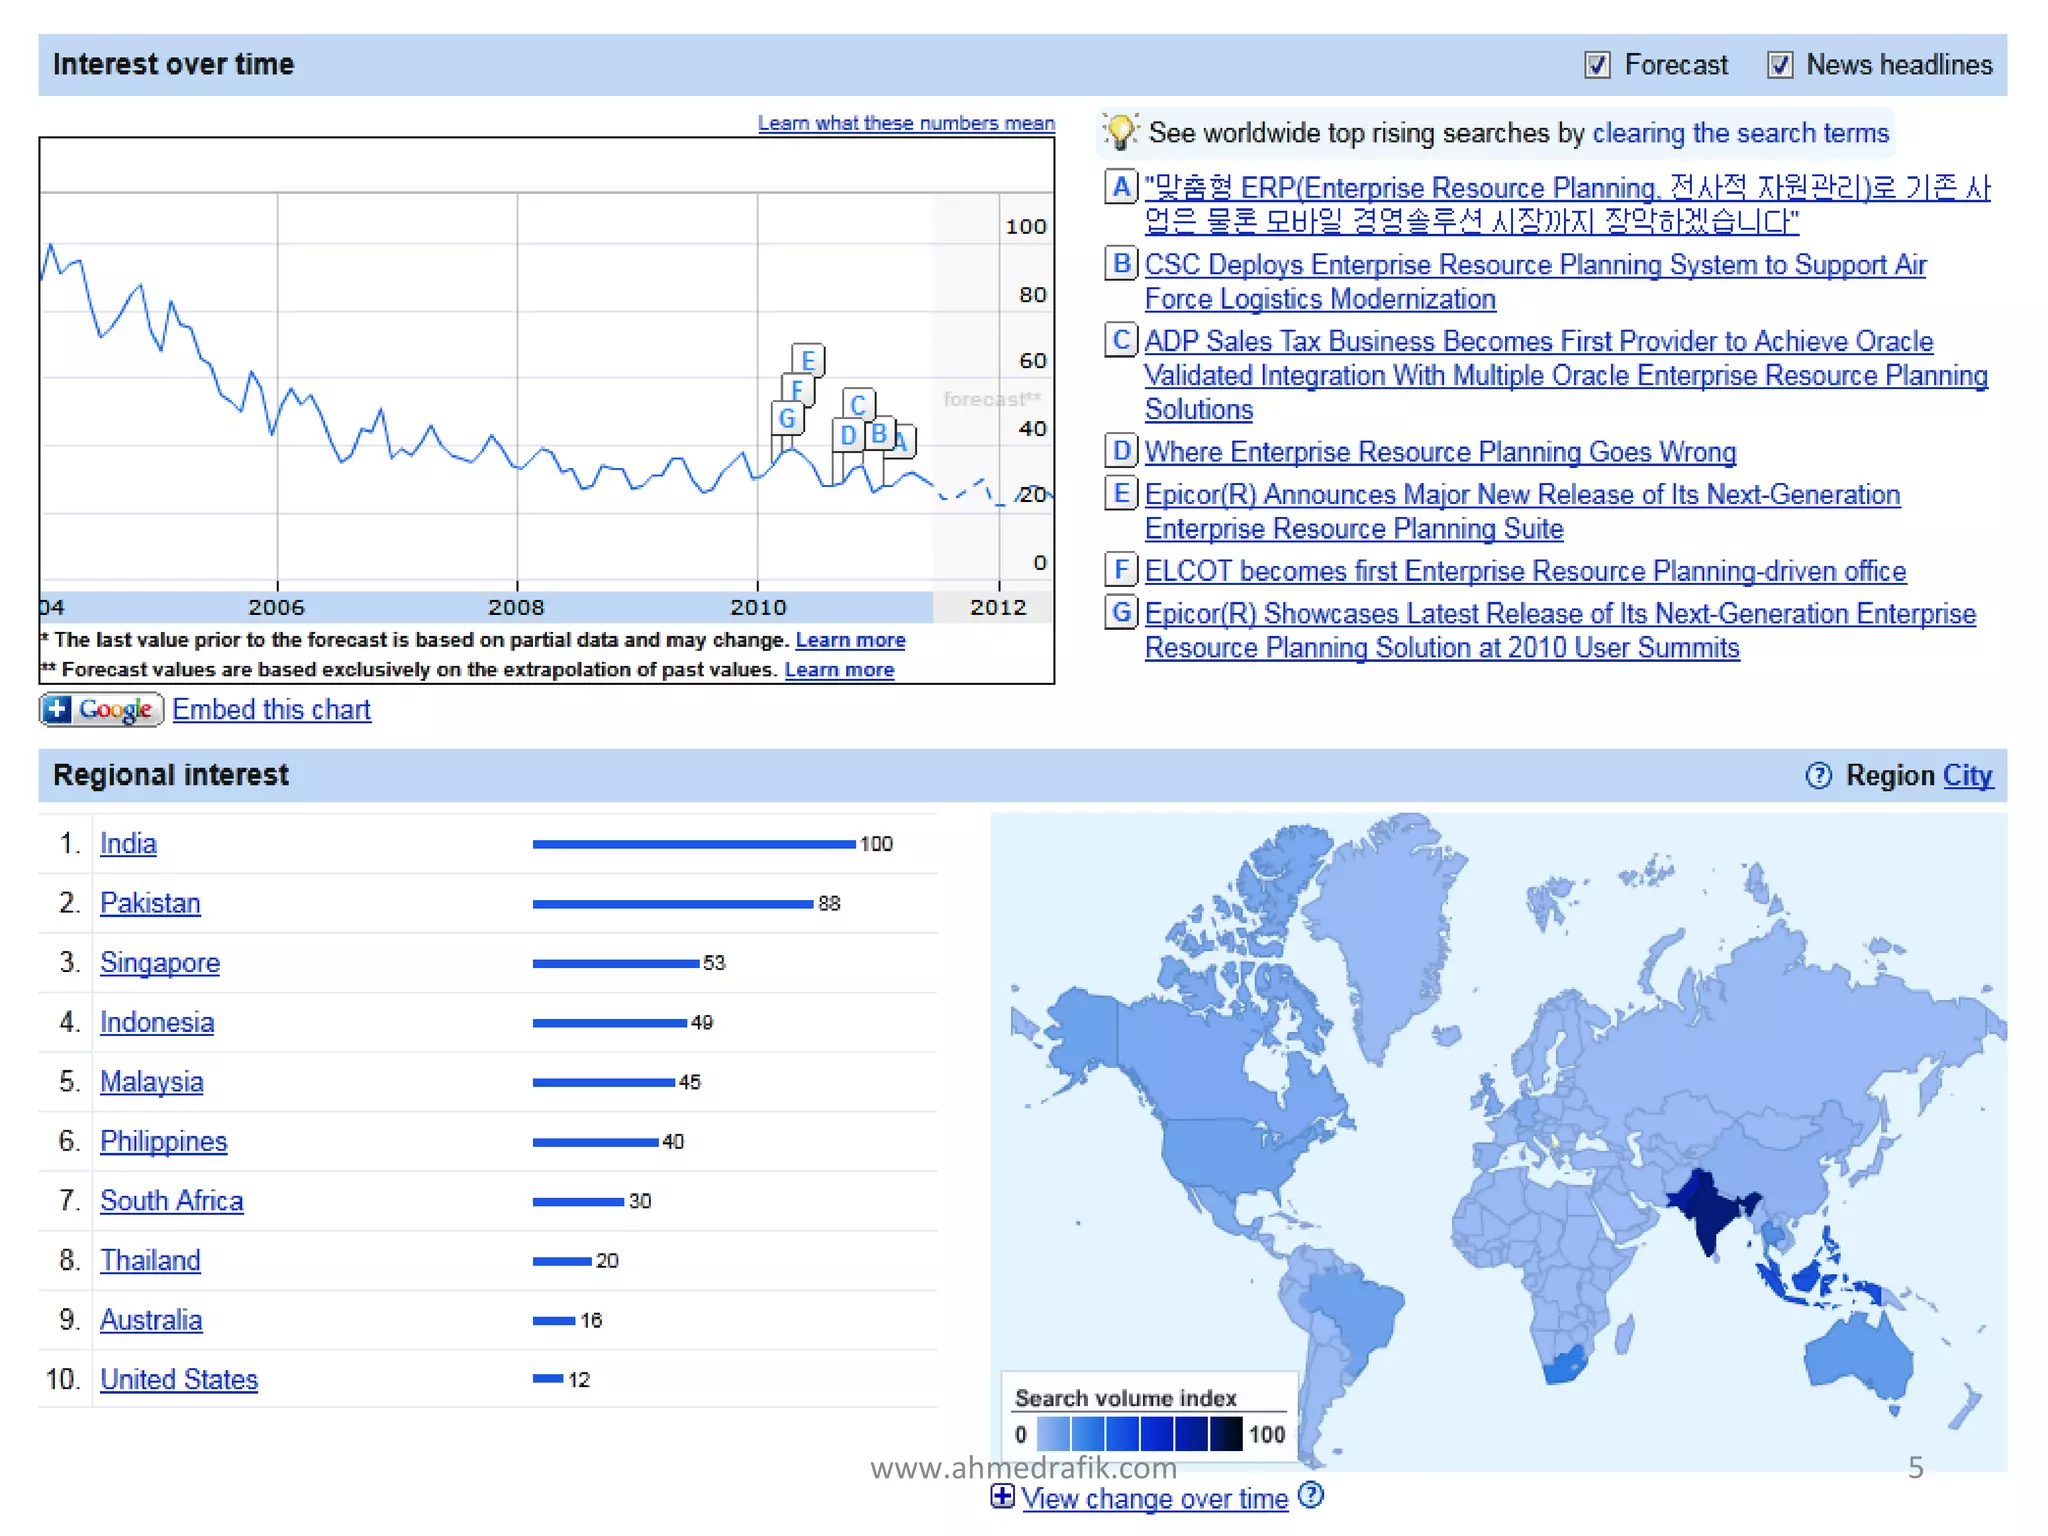
Task: Click the E marker on the timeline chart
Action: [x=807, y=360]
